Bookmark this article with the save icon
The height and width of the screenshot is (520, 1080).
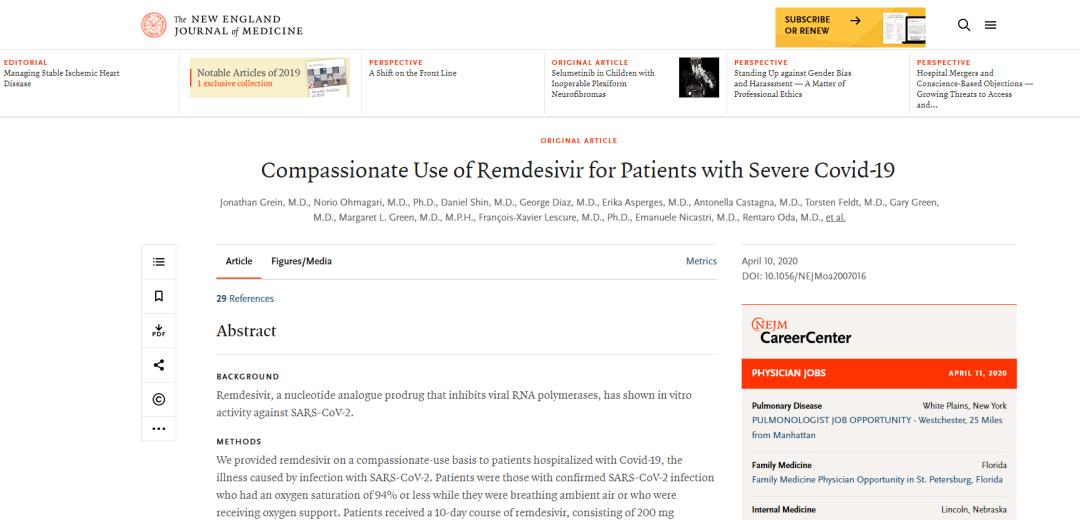pos(158,296)
